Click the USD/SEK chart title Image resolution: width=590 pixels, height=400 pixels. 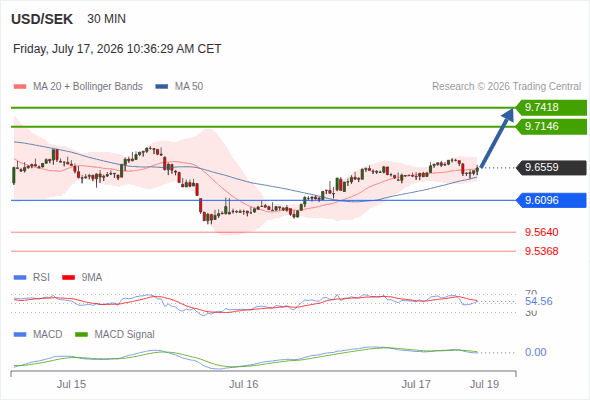(42, 19)
